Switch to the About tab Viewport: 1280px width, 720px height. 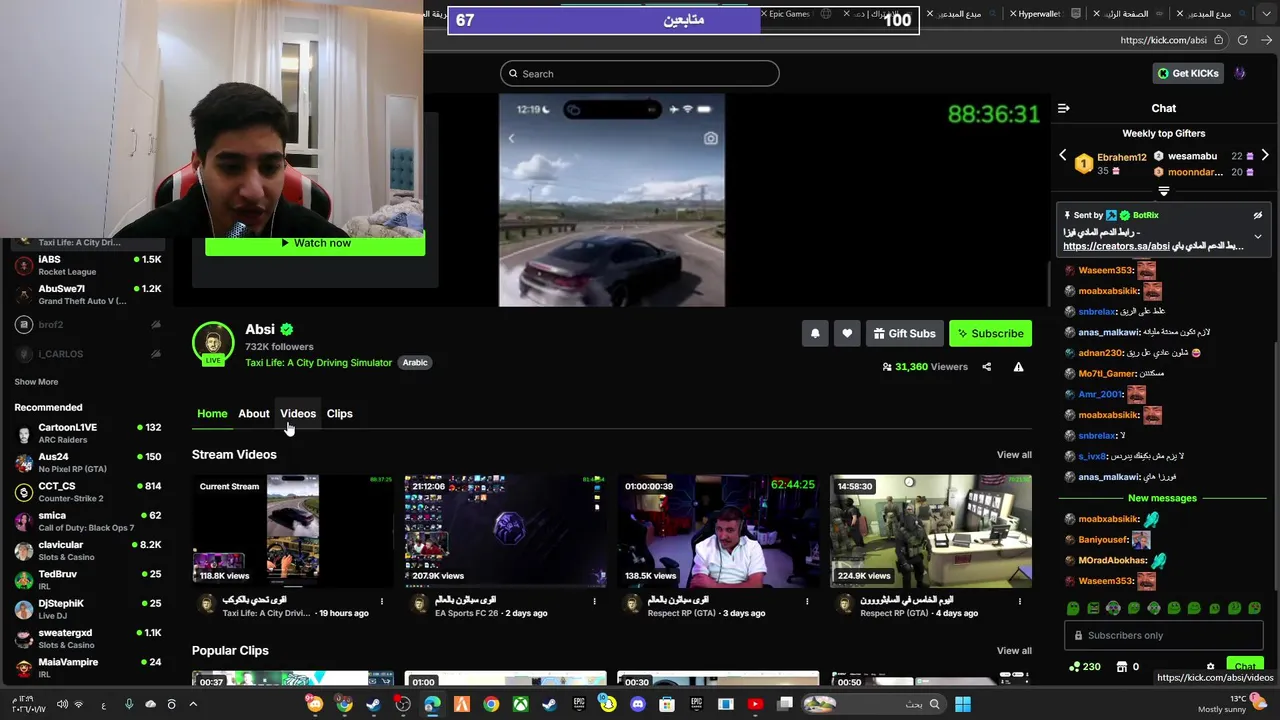[x=254, y=413]
